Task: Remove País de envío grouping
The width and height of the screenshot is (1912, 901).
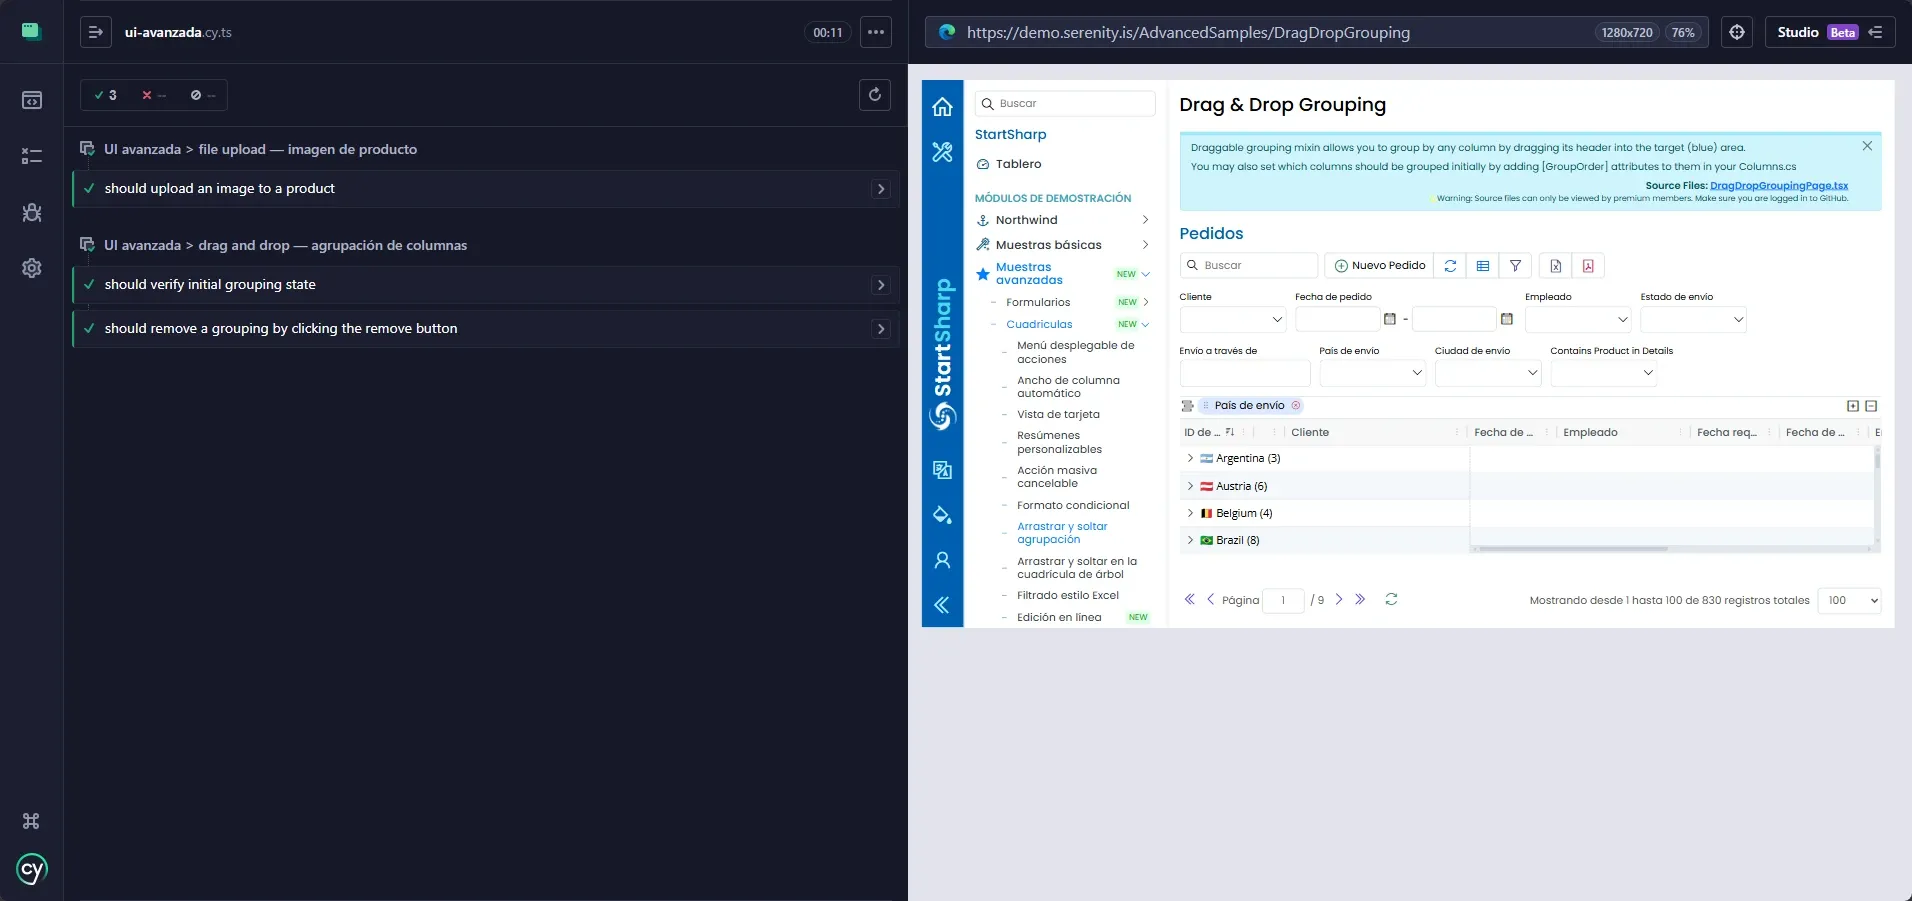Action: (1296, 405)
